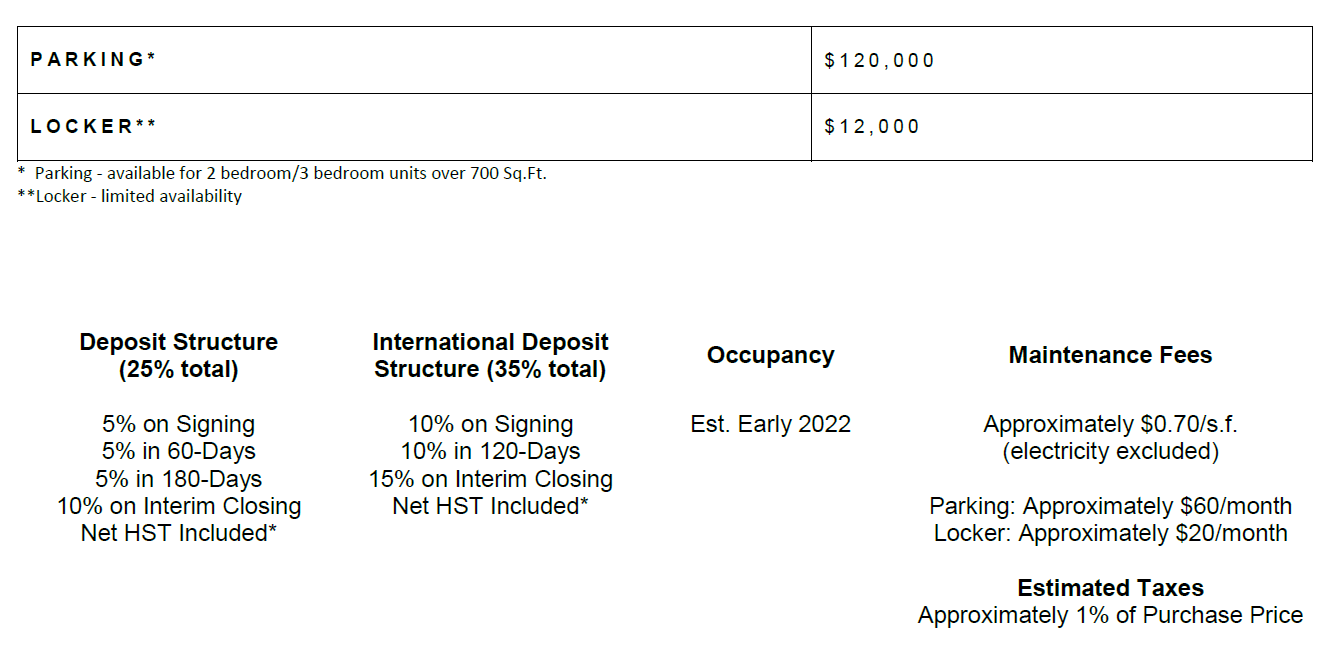Click the "5% on Signing" line
The height and width of the screenshot is (651, 1338).
pyautogui.click(x=179, y=424)
